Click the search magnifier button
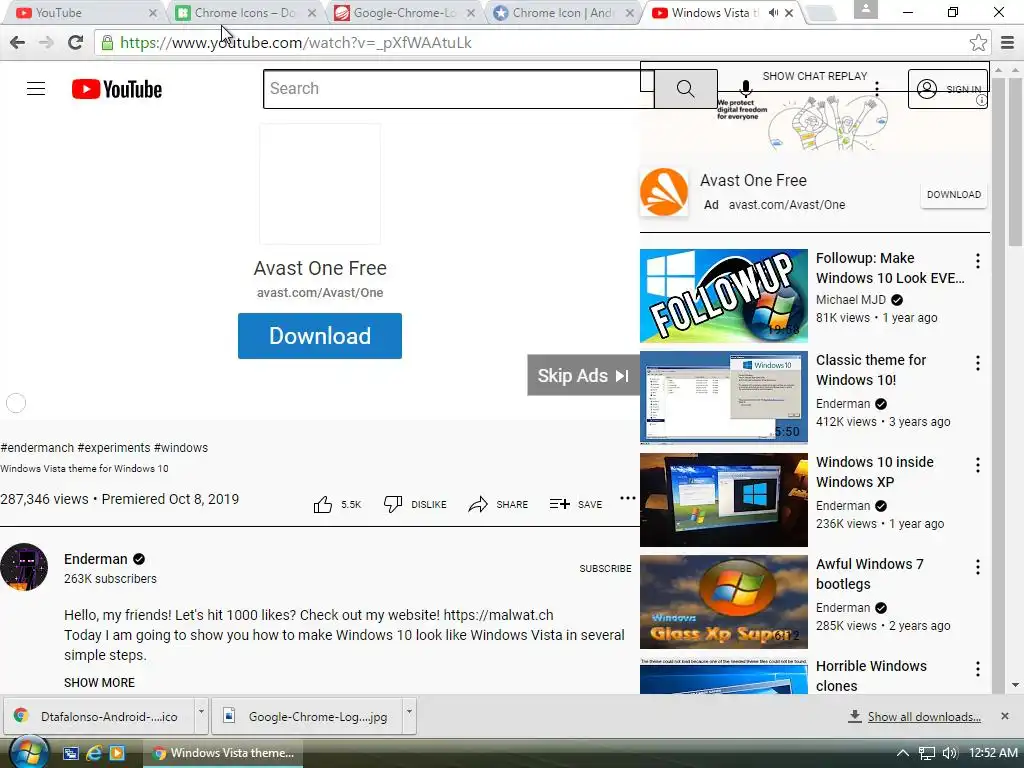Viewport: 1024px width, 768px height. 685,89
